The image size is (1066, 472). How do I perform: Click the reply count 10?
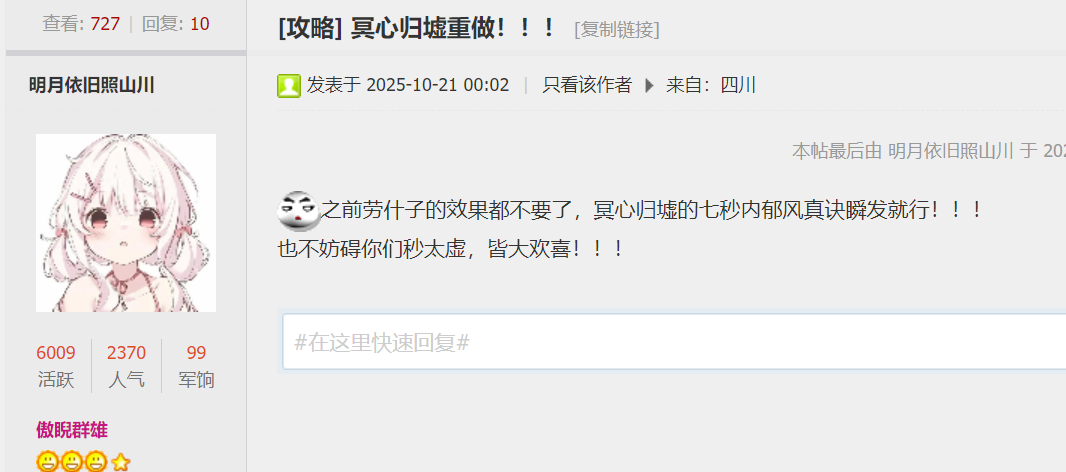pyautogui.click(x=199, y=24)
